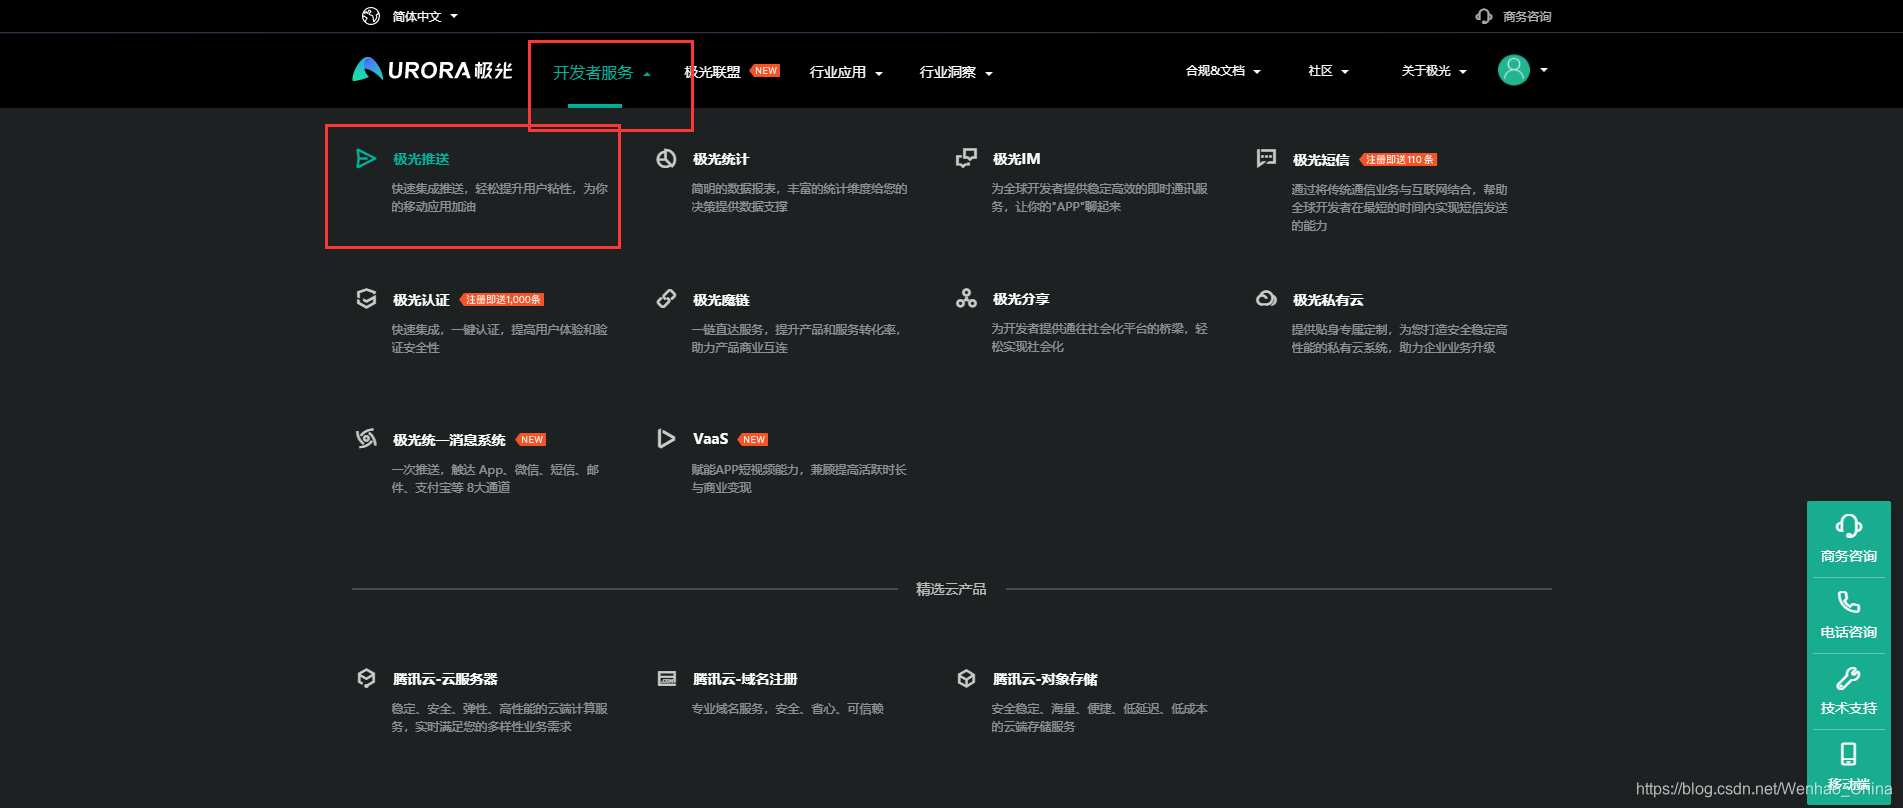The image size is (1903, 808).
Task: Open the 腾讯云-域名注册 link
Action: pyautogui.click(x=745, y=679)
